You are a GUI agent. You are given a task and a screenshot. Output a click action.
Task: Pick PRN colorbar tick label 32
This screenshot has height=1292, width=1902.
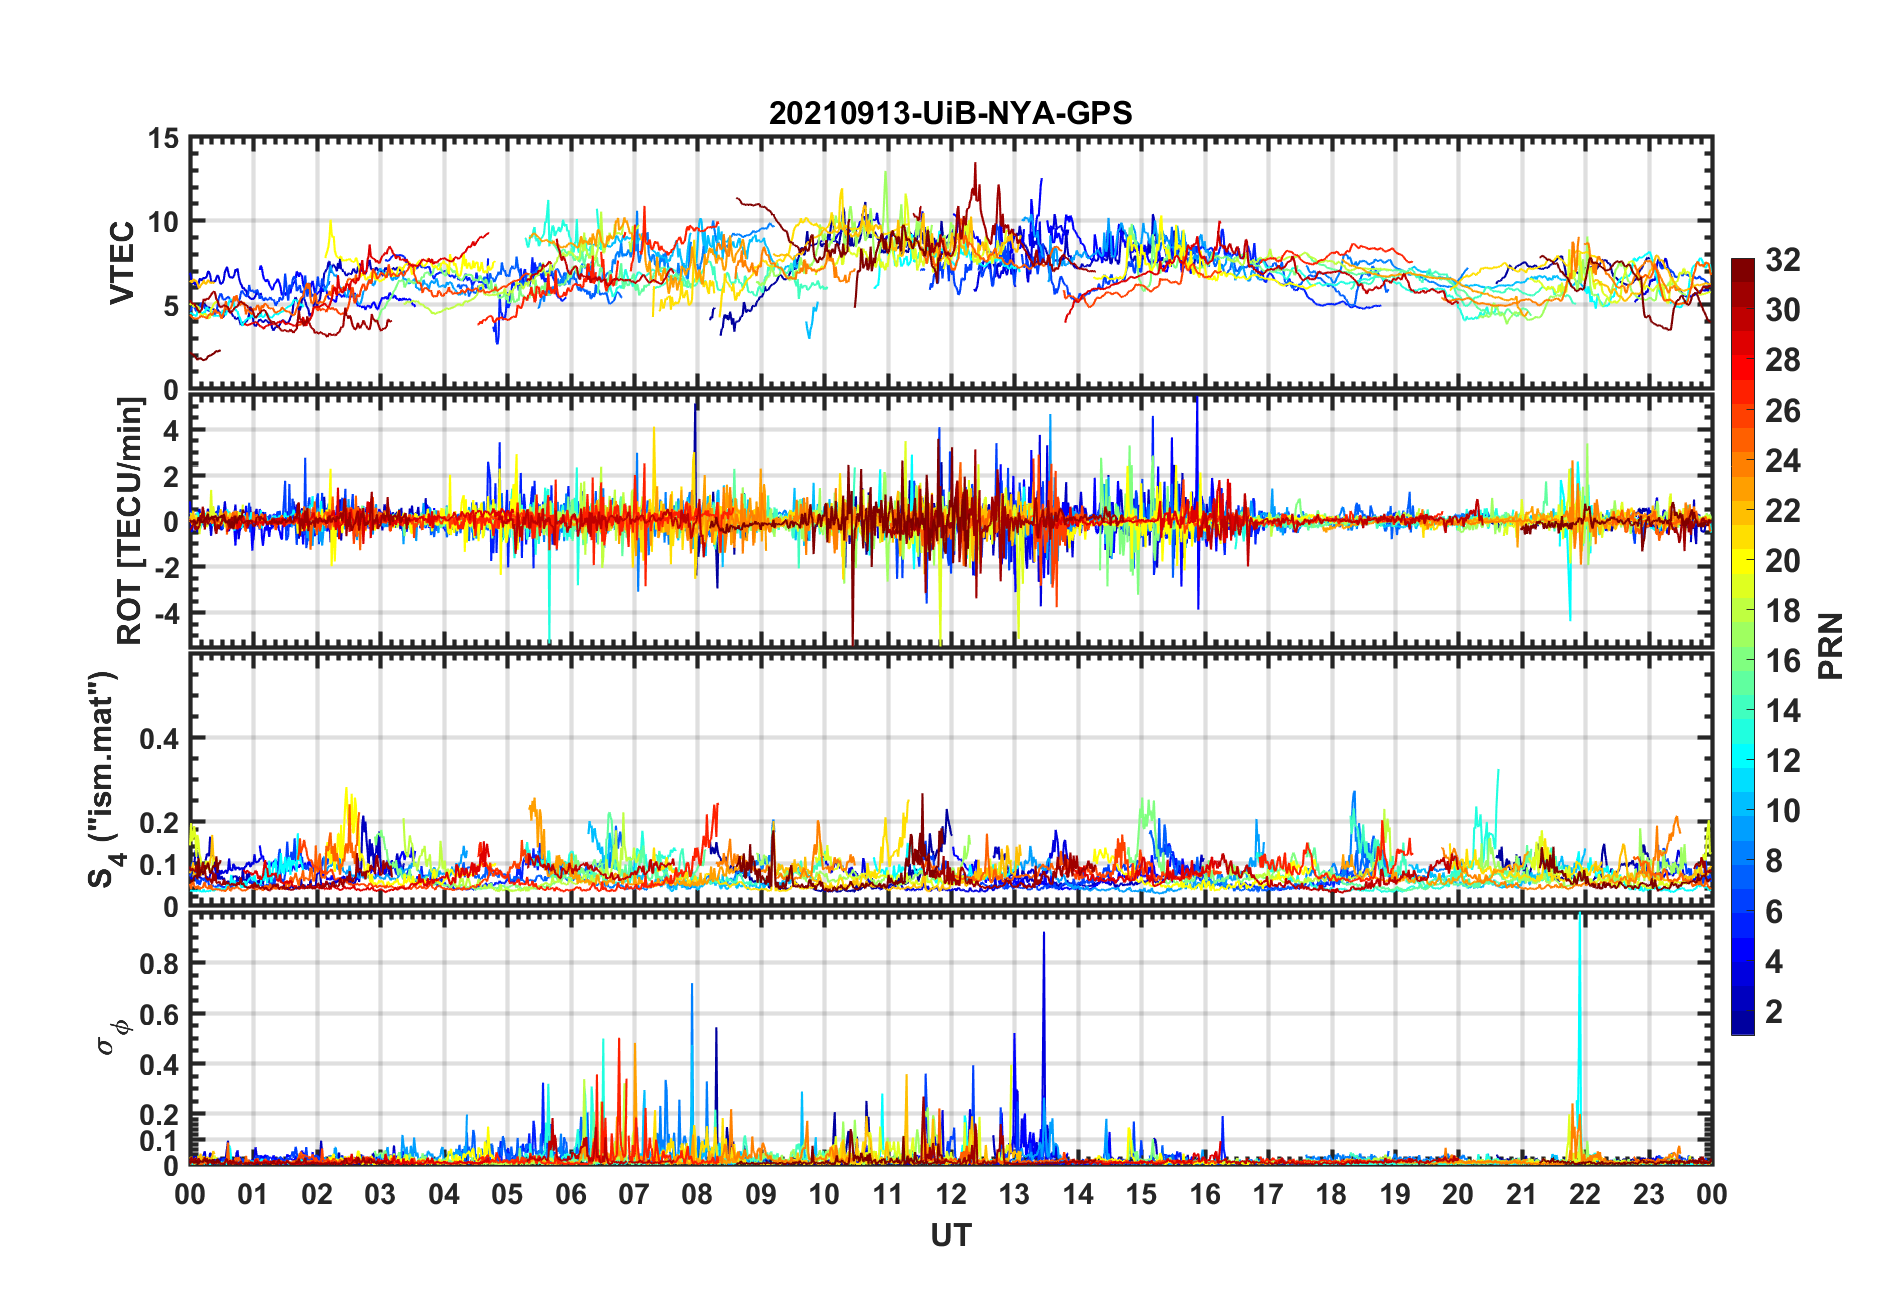click(1783, 260)
